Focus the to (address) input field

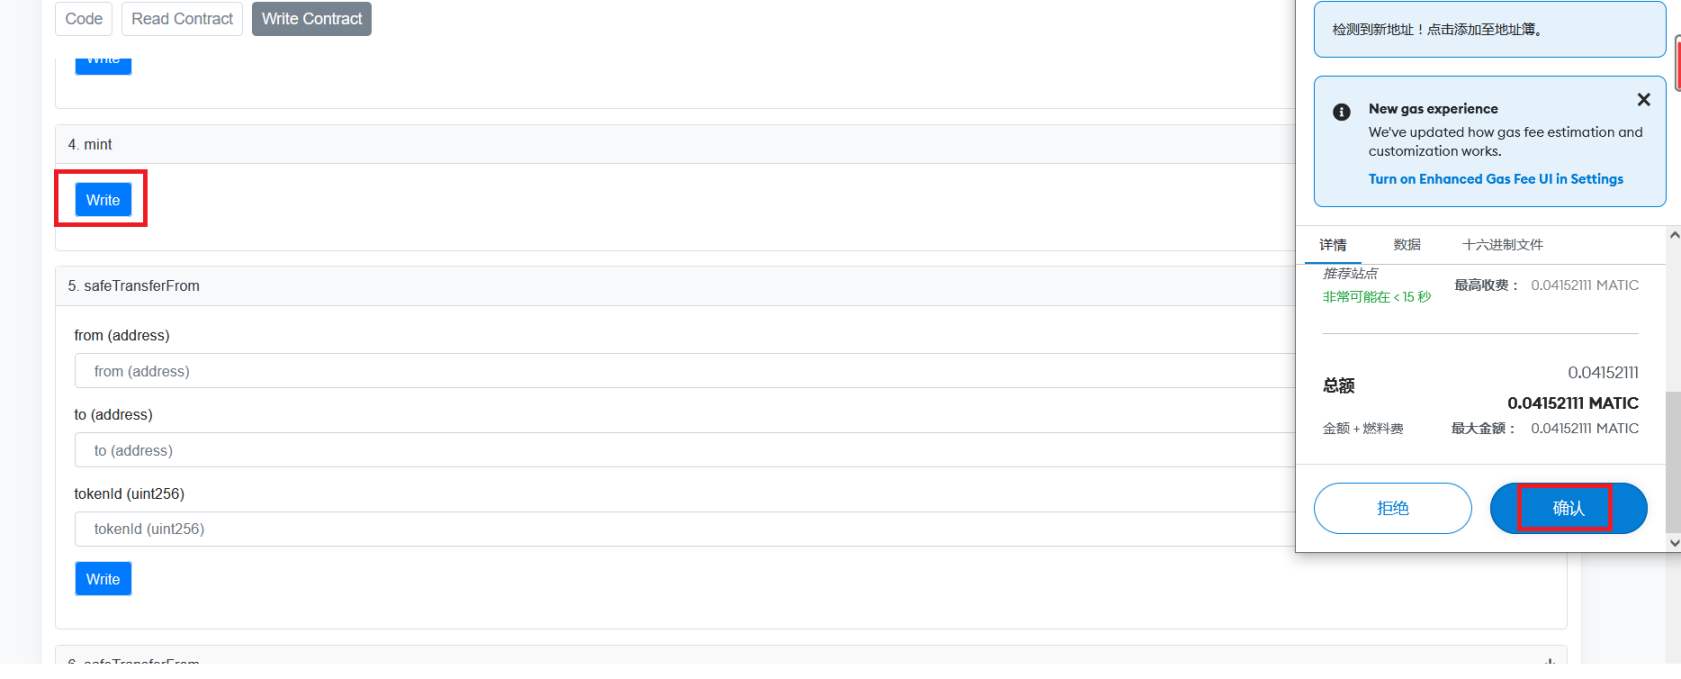click(680, 450)
